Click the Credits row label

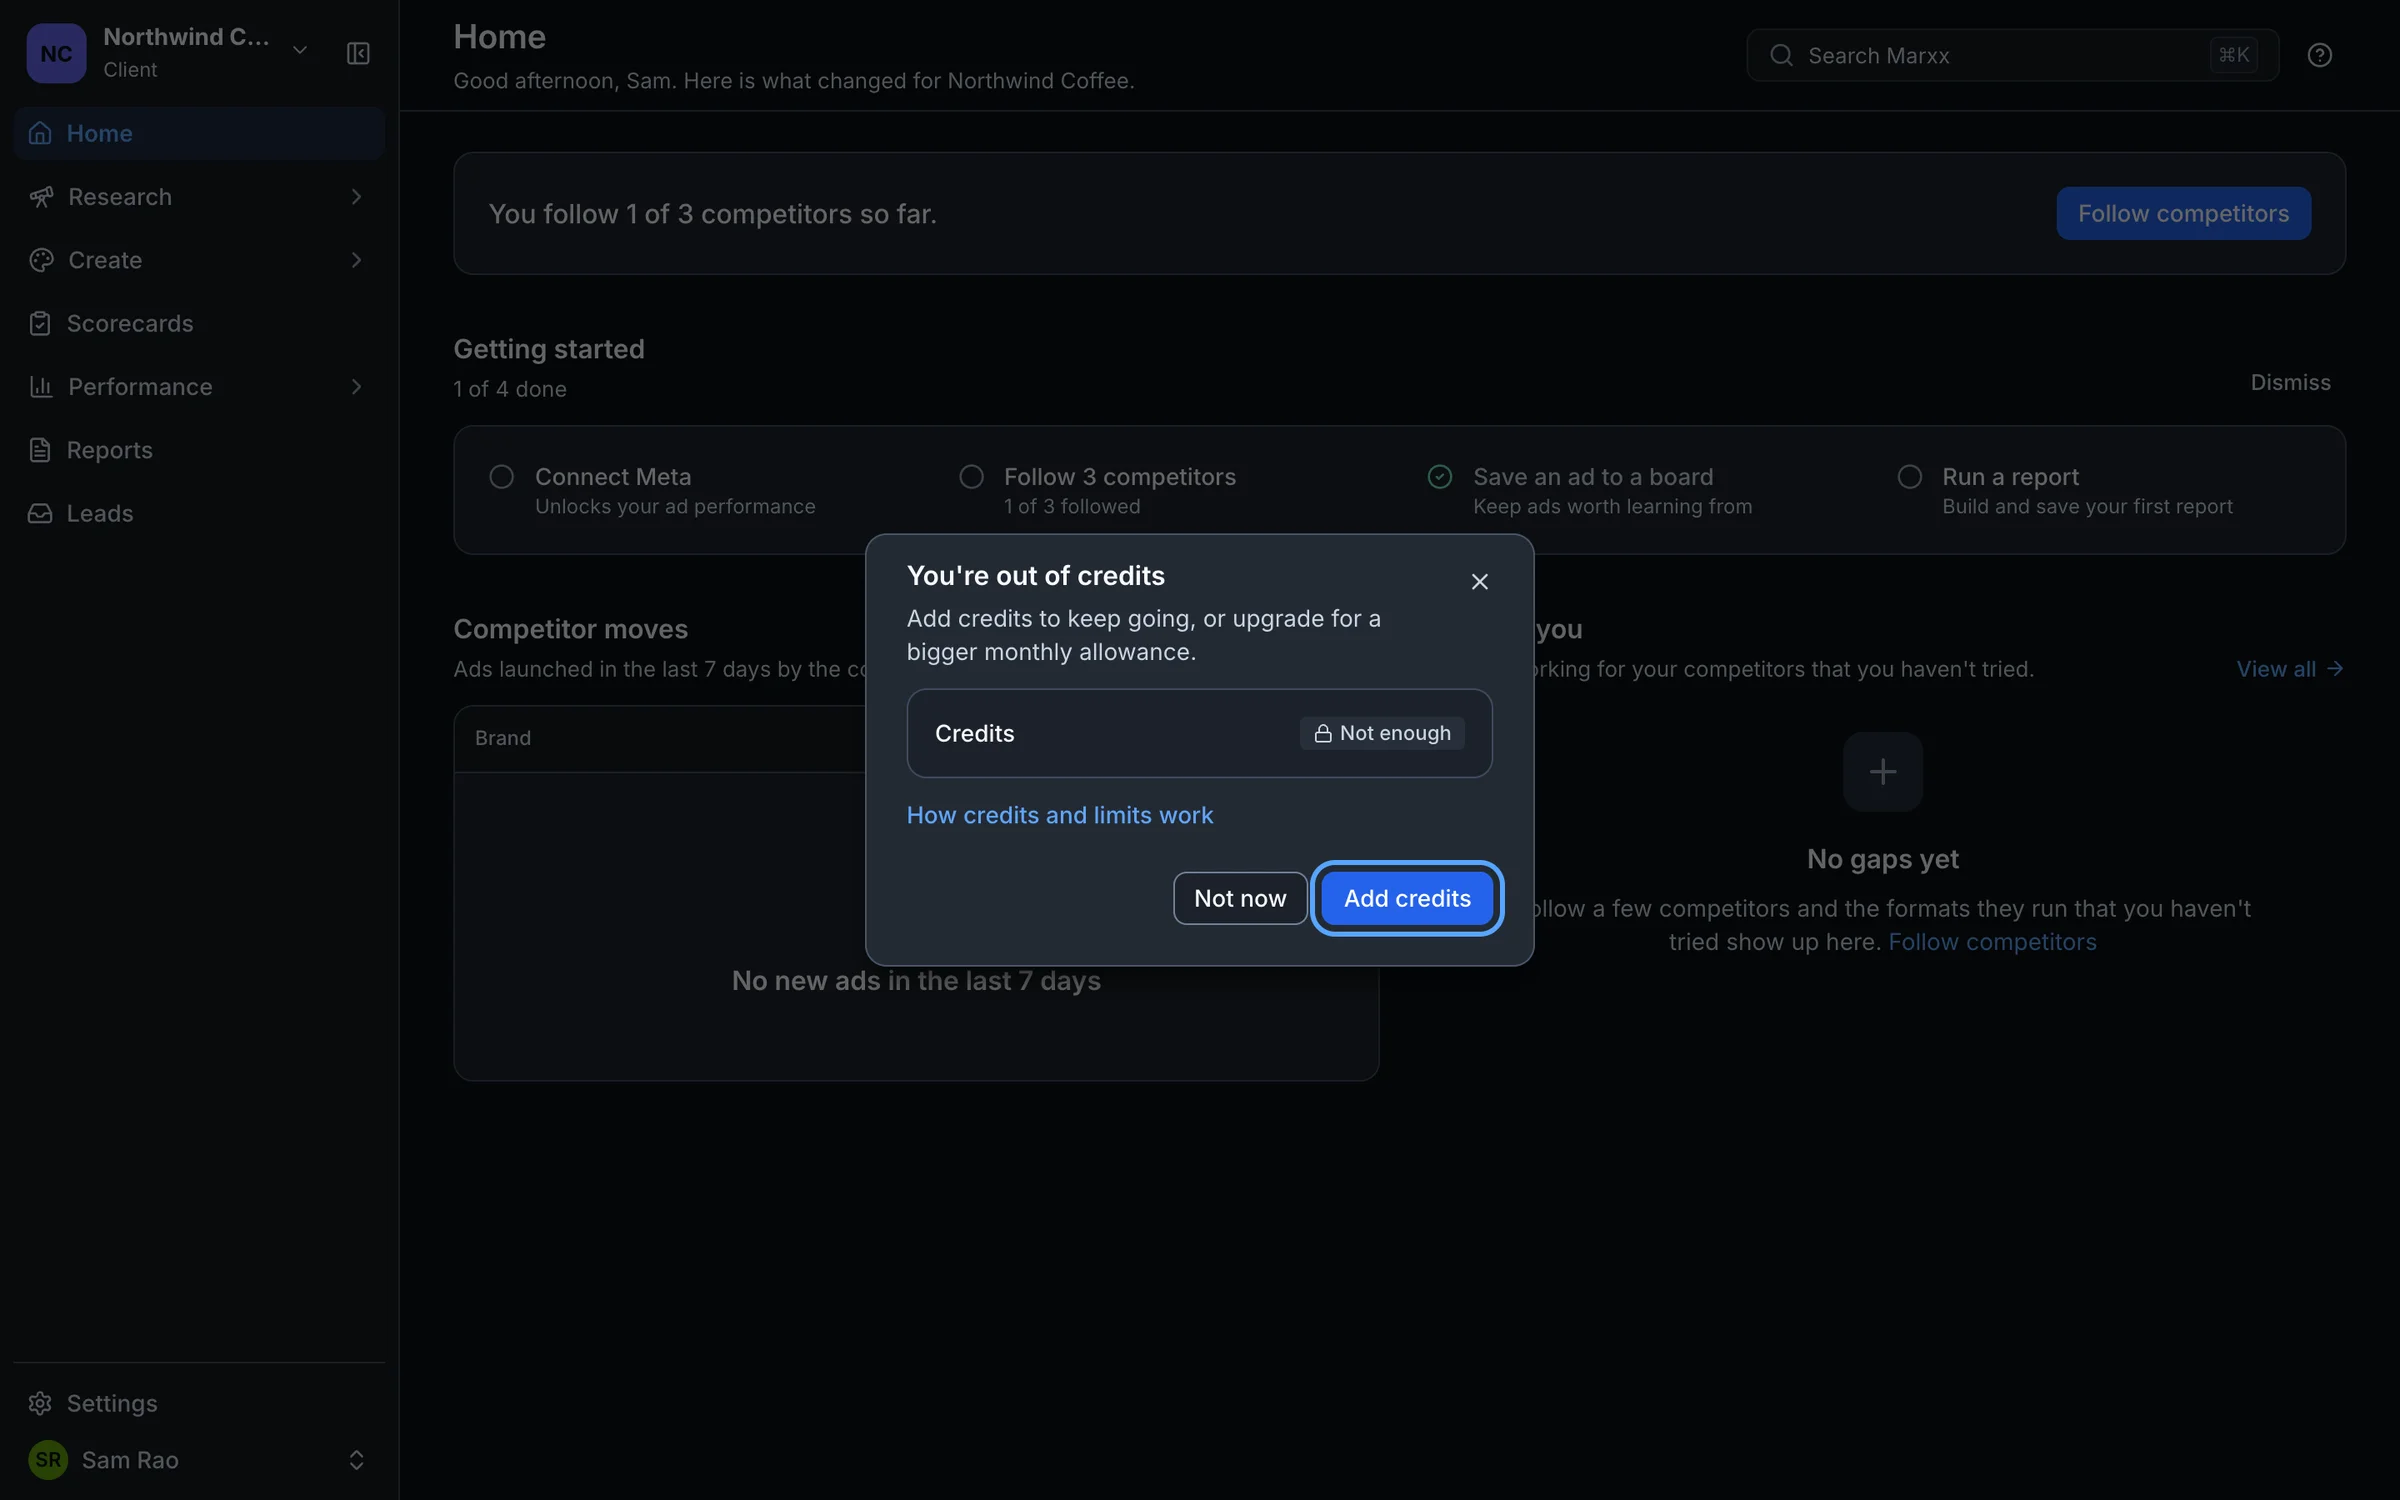(974, 733)
